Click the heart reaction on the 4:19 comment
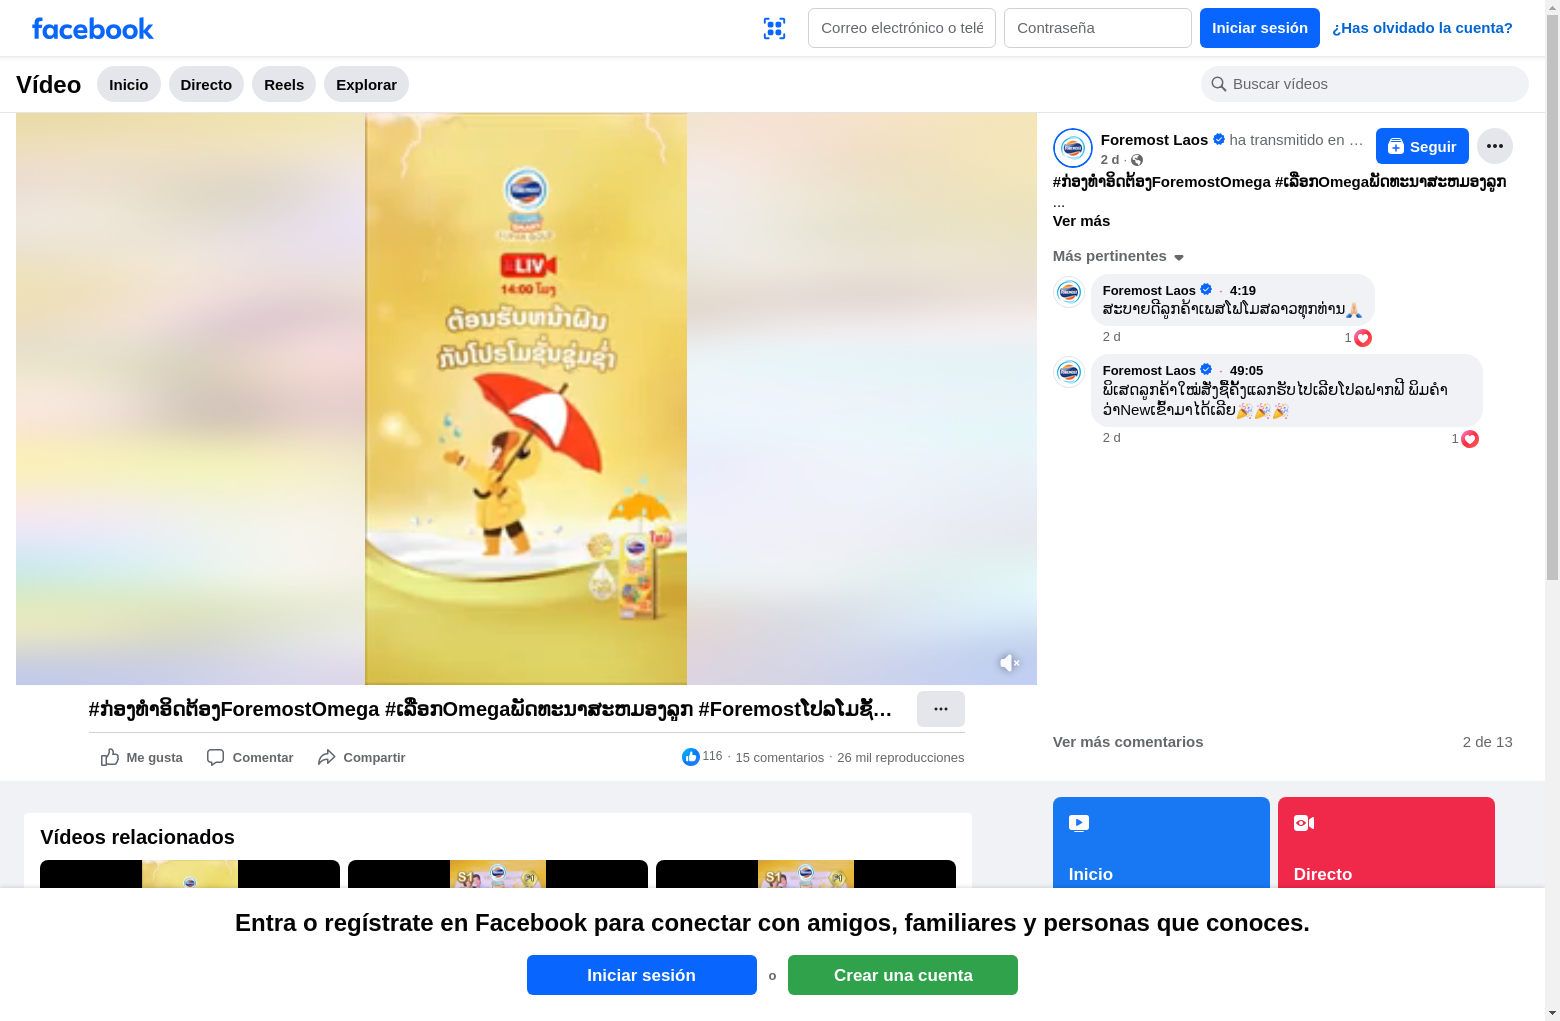The image size is (1560, 1021). 1363,338
